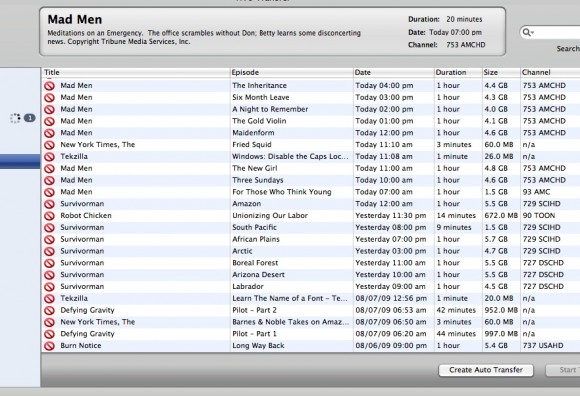This screenshot has height=396, width=580.
Task: Select episode text 'Labrador'
Action: point(248,287)
